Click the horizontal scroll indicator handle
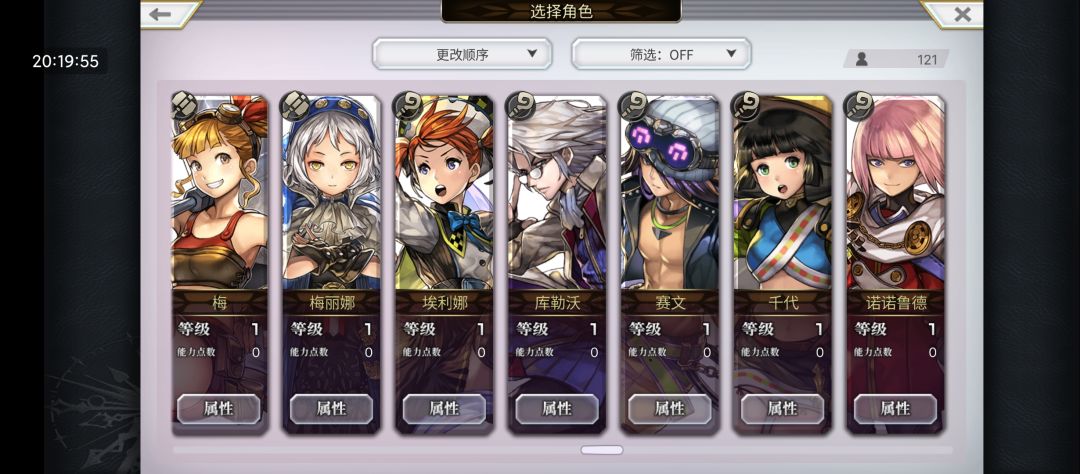This screenshot has height=474, width=1080. pos(601,450)
